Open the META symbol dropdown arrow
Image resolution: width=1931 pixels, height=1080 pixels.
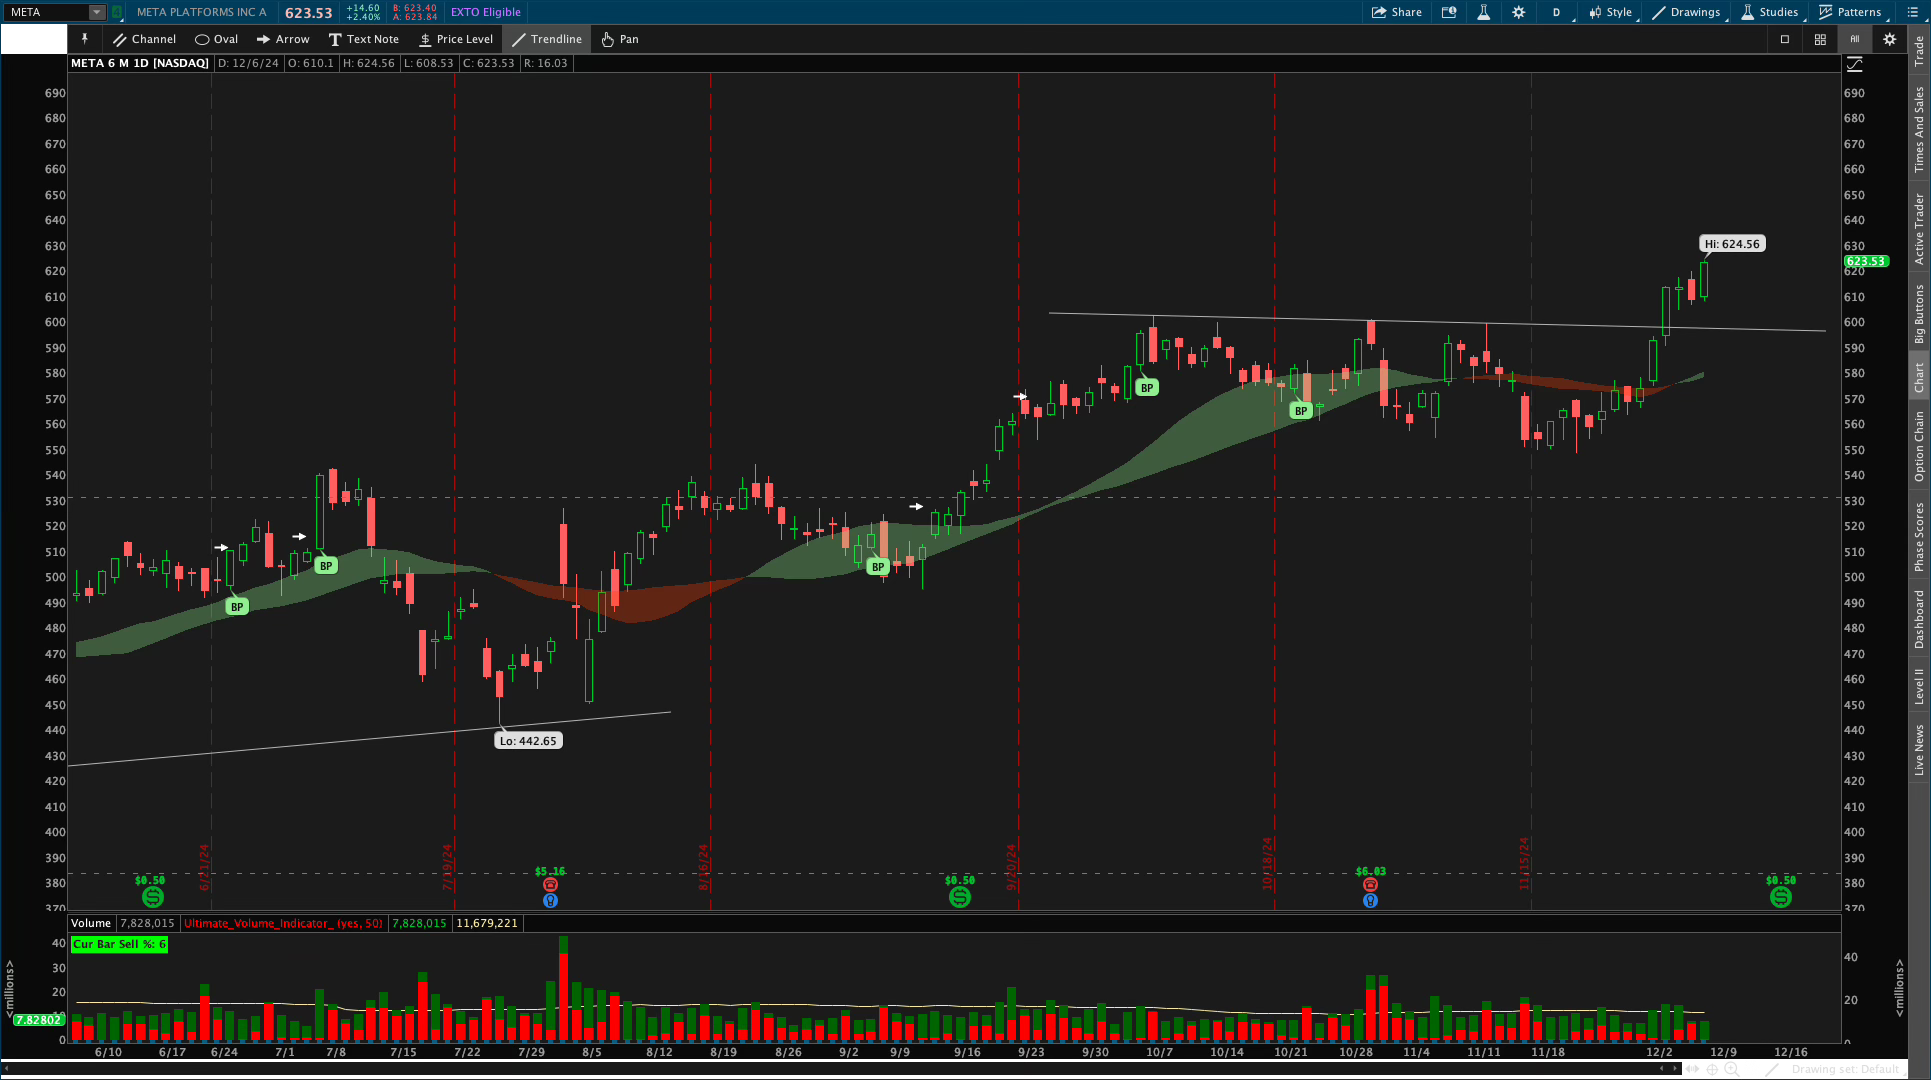point(97,12)
